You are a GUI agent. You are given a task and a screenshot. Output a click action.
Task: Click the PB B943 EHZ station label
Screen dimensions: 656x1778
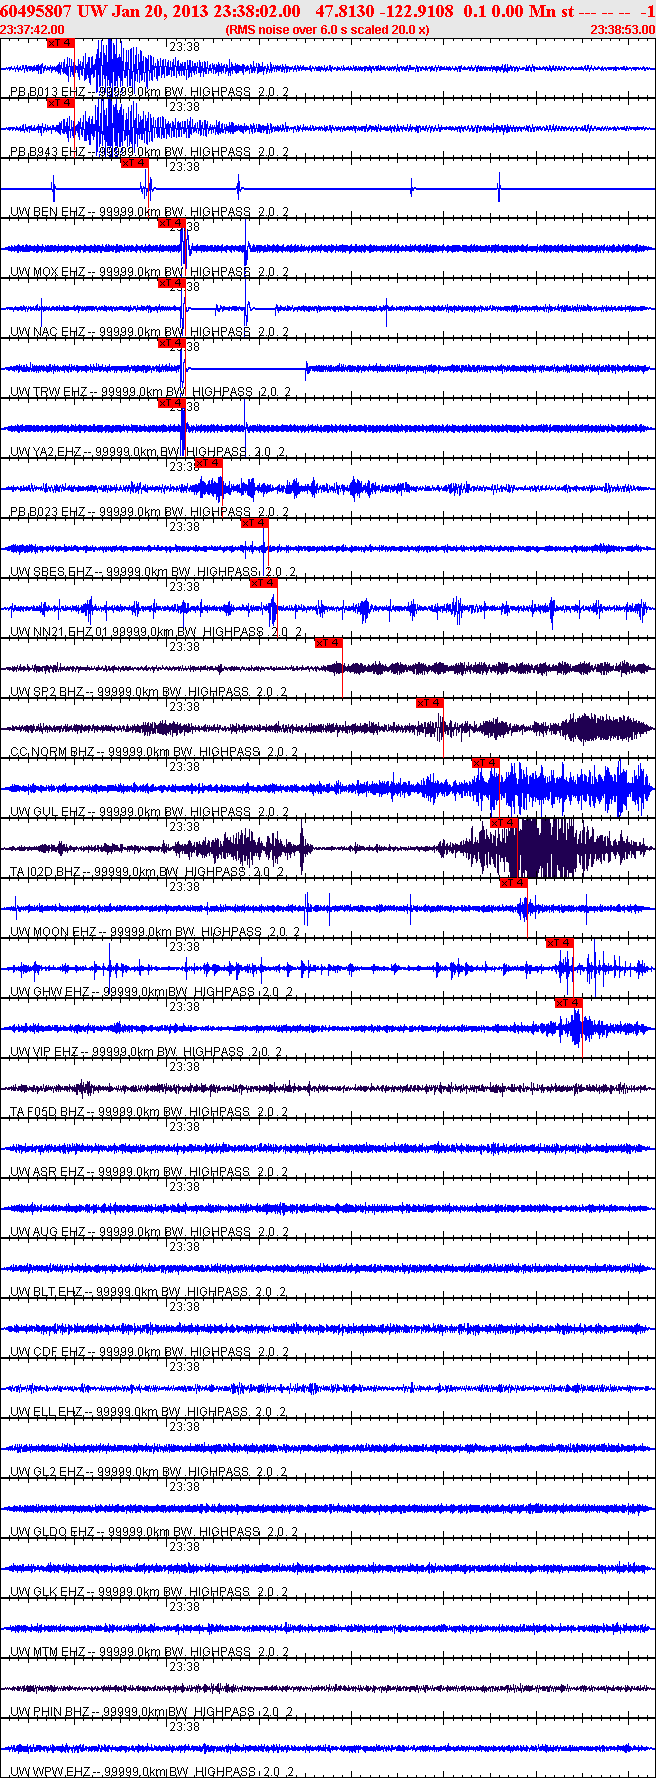tap(48, 152)
